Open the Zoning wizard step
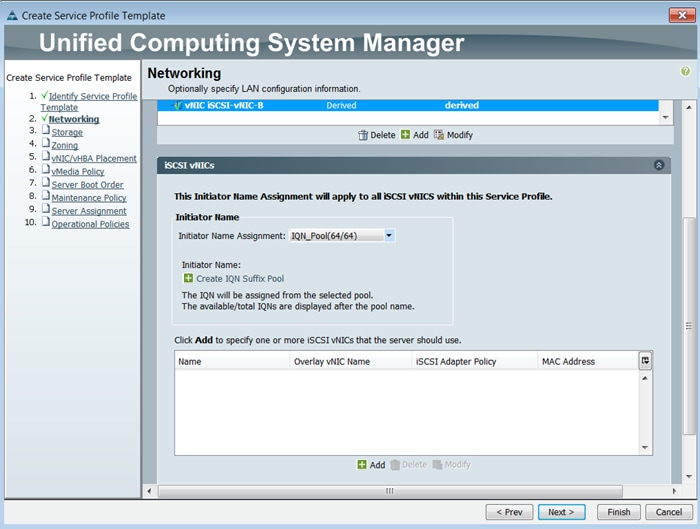The height and width of the screenshot is (529, 700). [65, 145]
